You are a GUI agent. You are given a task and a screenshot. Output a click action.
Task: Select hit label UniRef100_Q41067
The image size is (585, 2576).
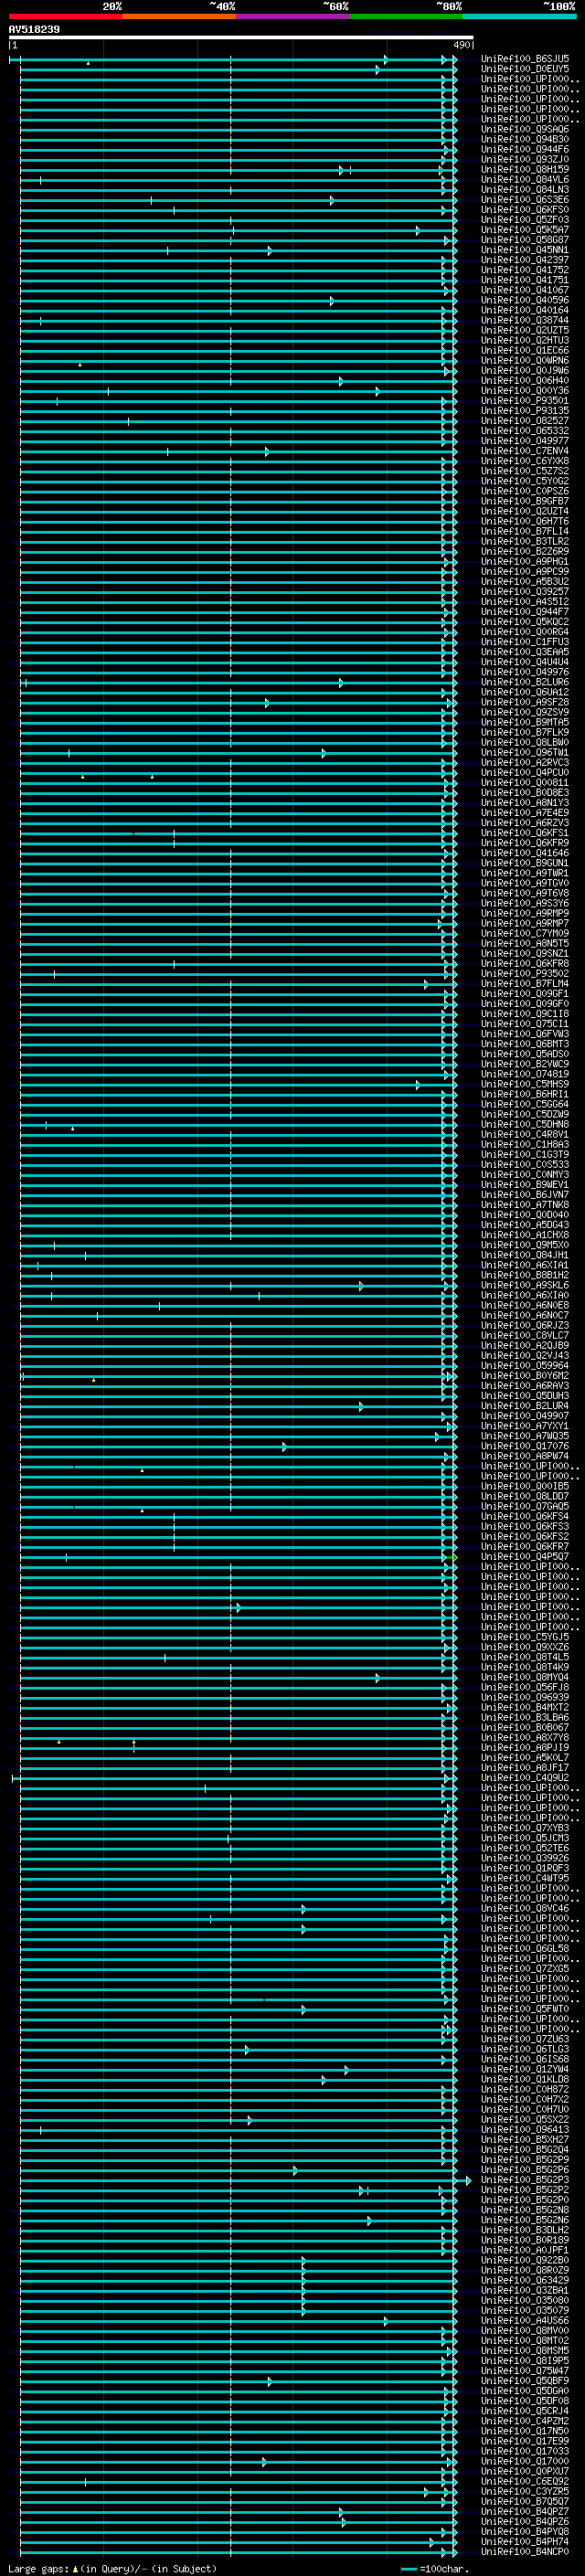pyautogui.click(x=525, y=290)
